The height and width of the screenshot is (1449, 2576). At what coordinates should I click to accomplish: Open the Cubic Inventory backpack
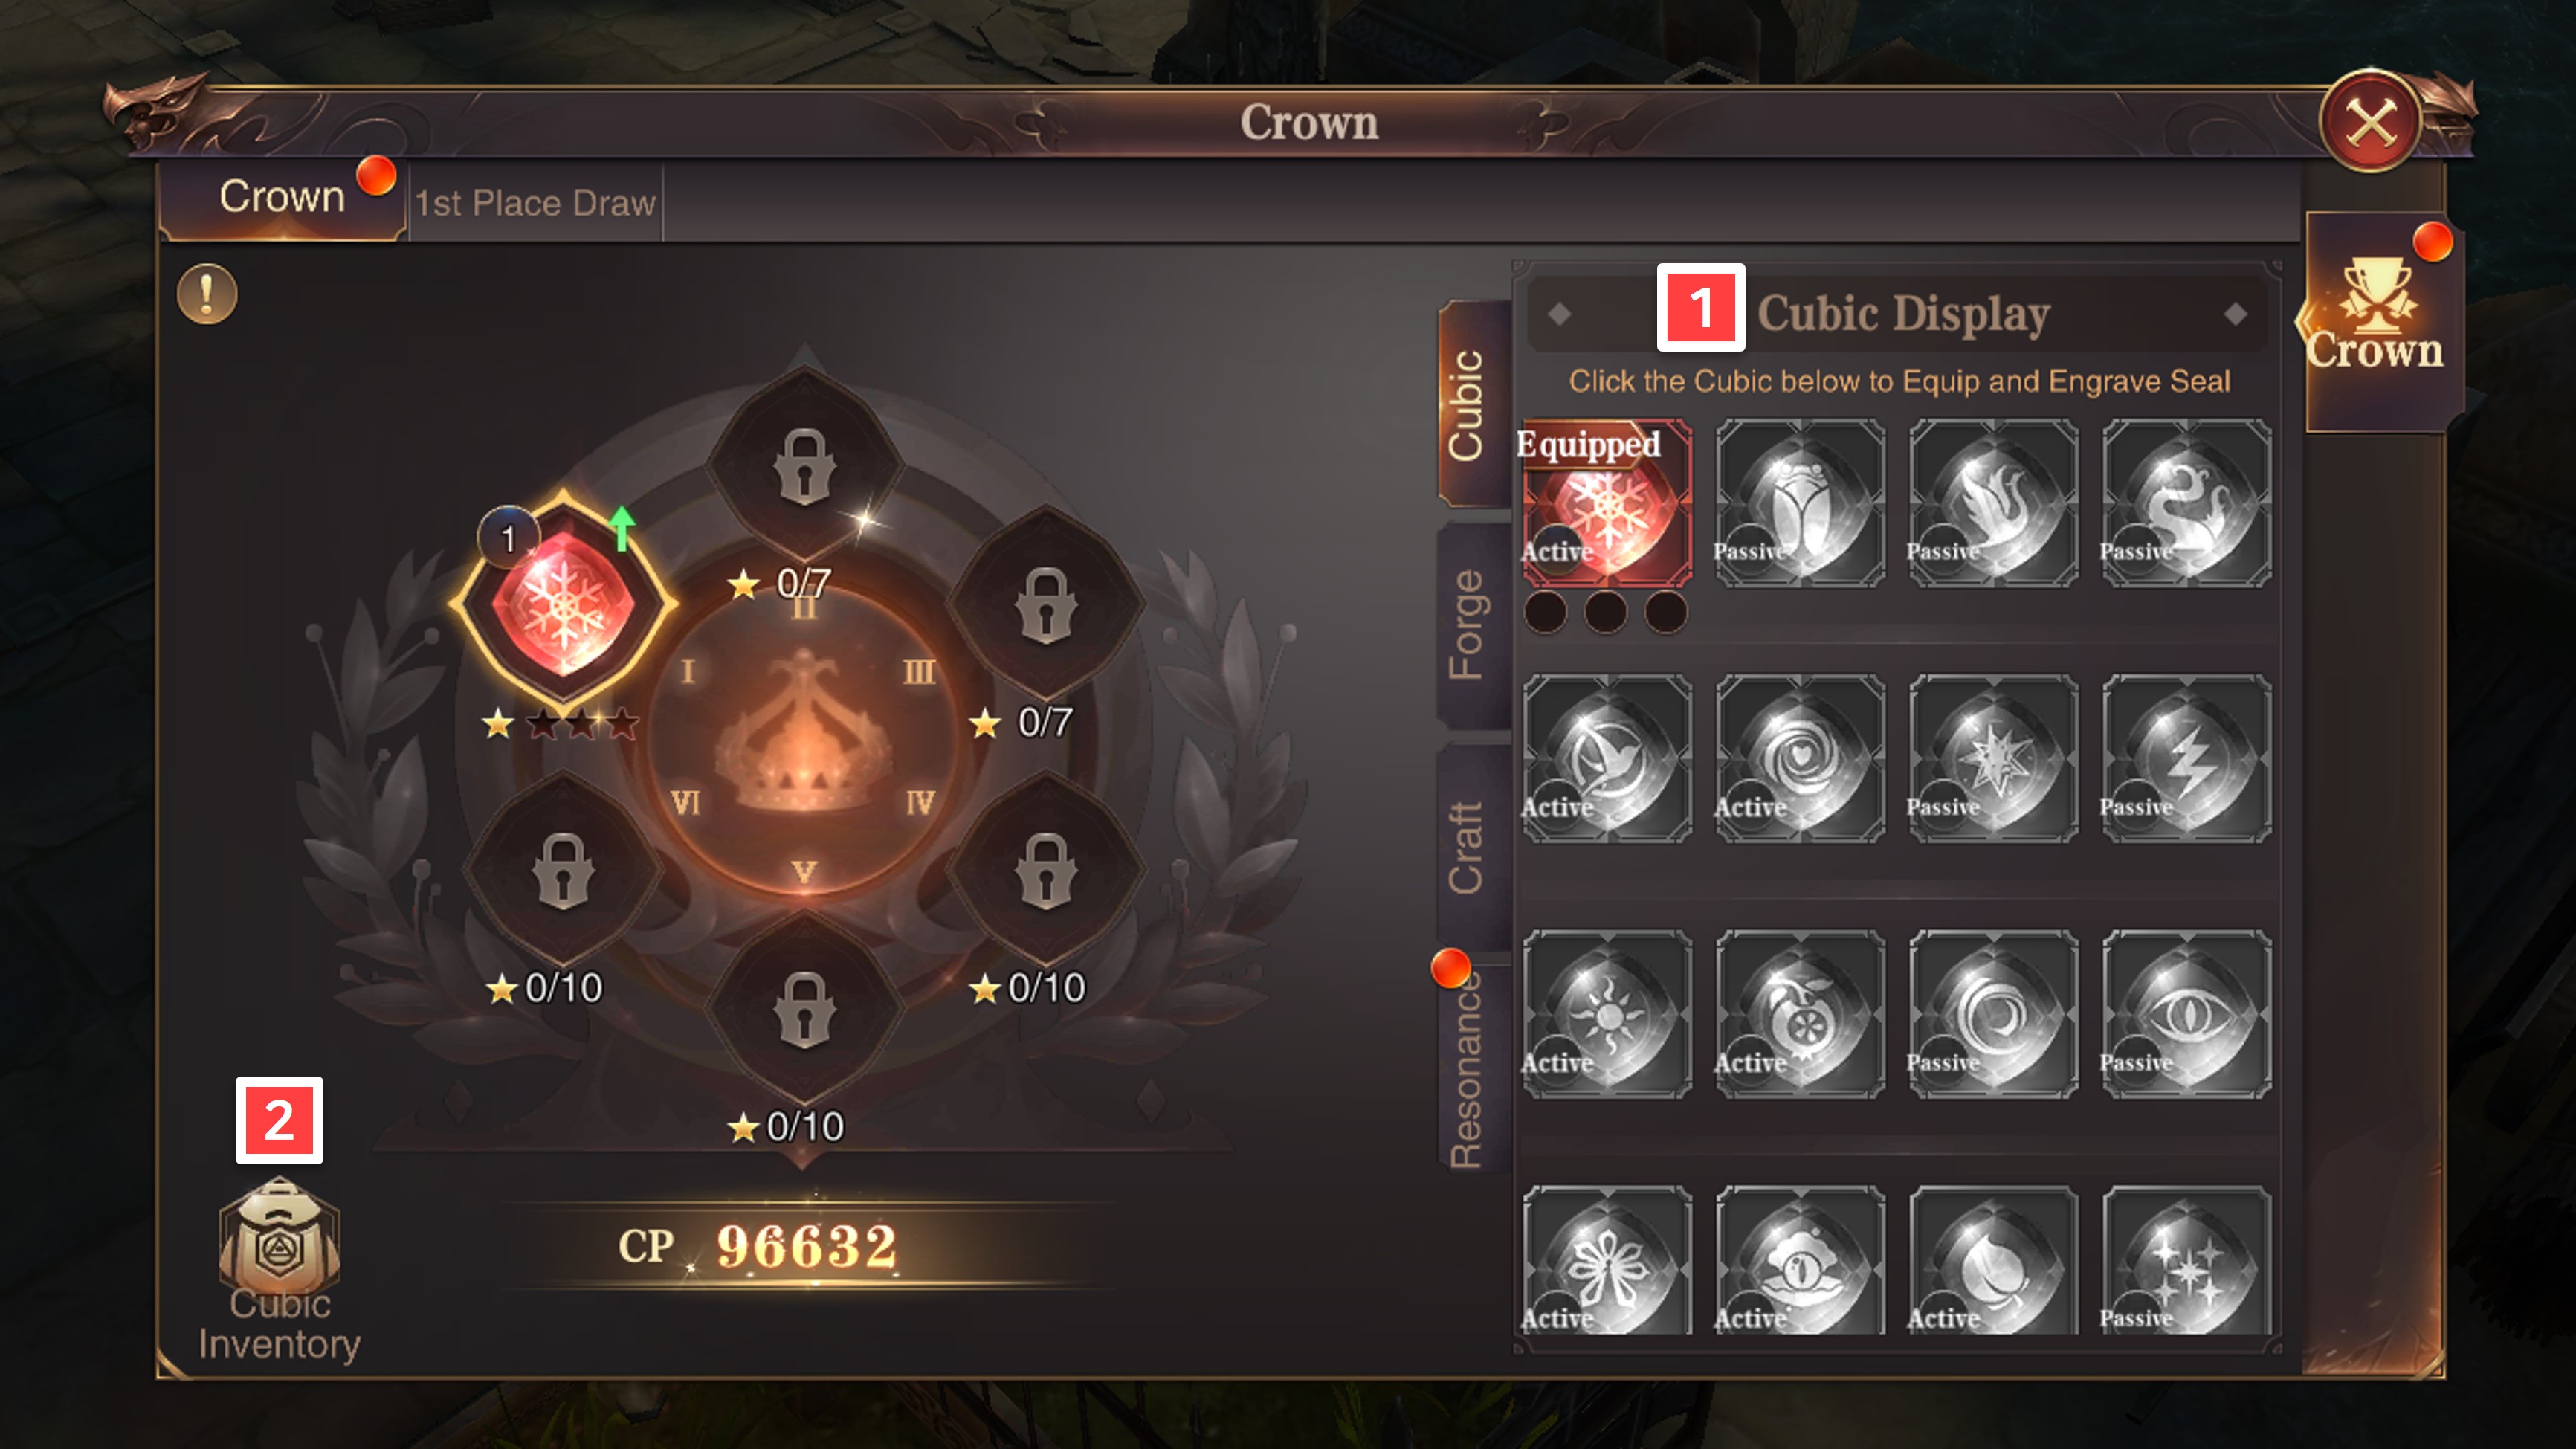tap(279, 1270)
